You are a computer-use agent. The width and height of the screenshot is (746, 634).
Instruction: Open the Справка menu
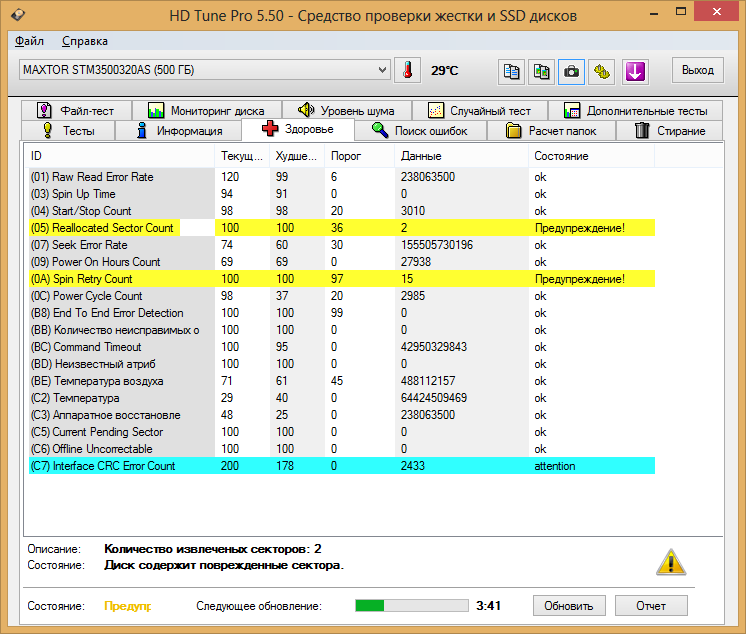coord(85,41)
